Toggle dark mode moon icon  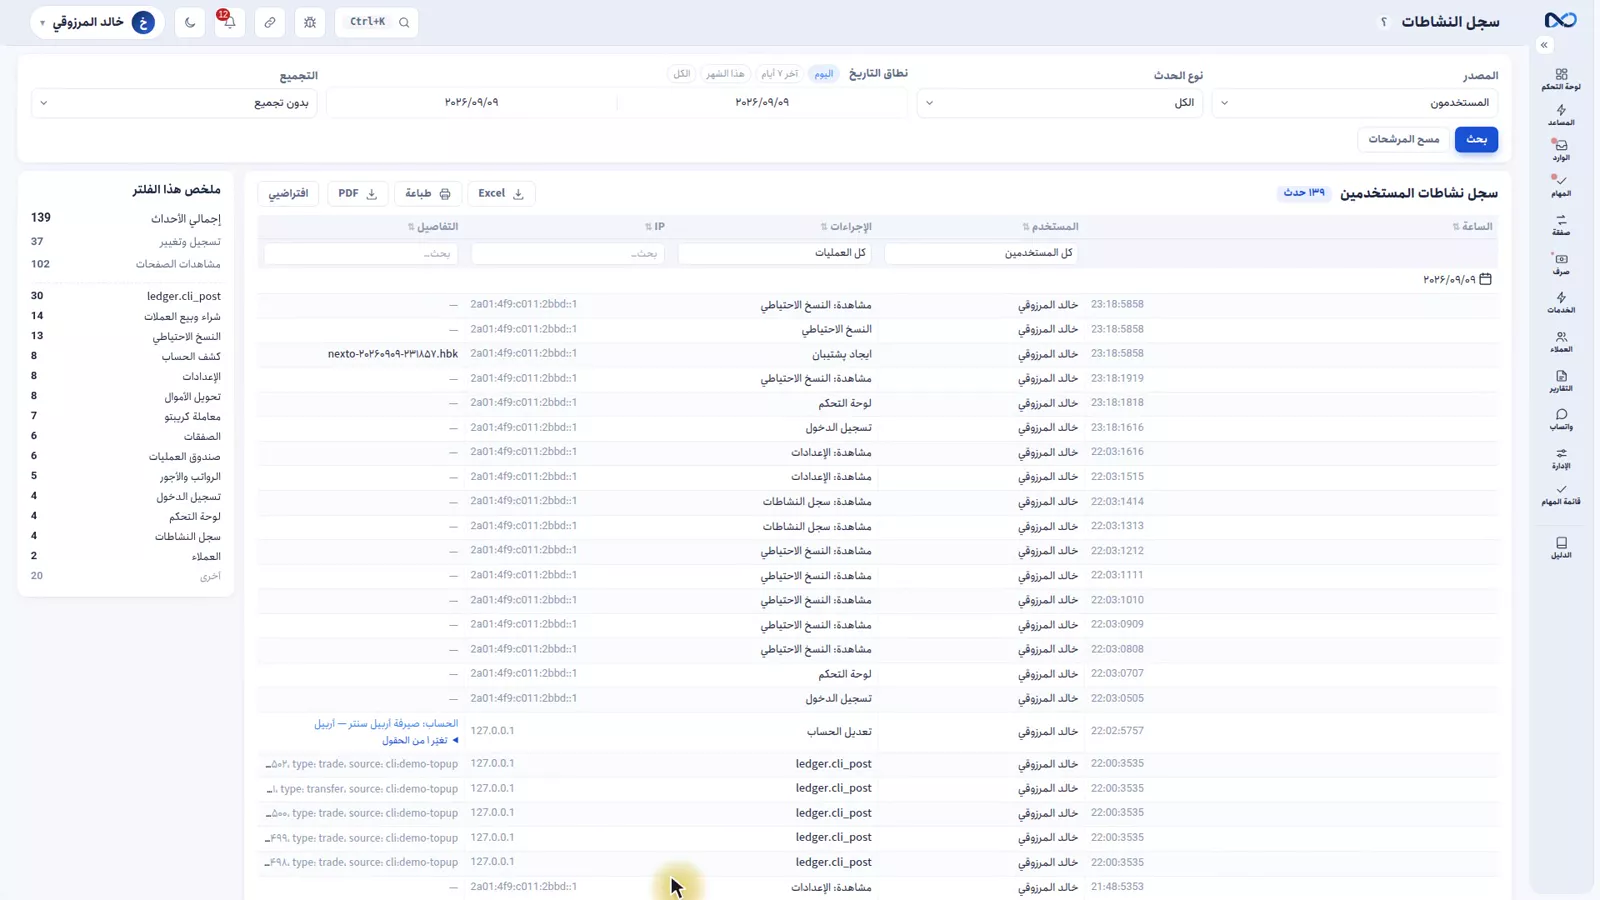click(x=190, y=22)
